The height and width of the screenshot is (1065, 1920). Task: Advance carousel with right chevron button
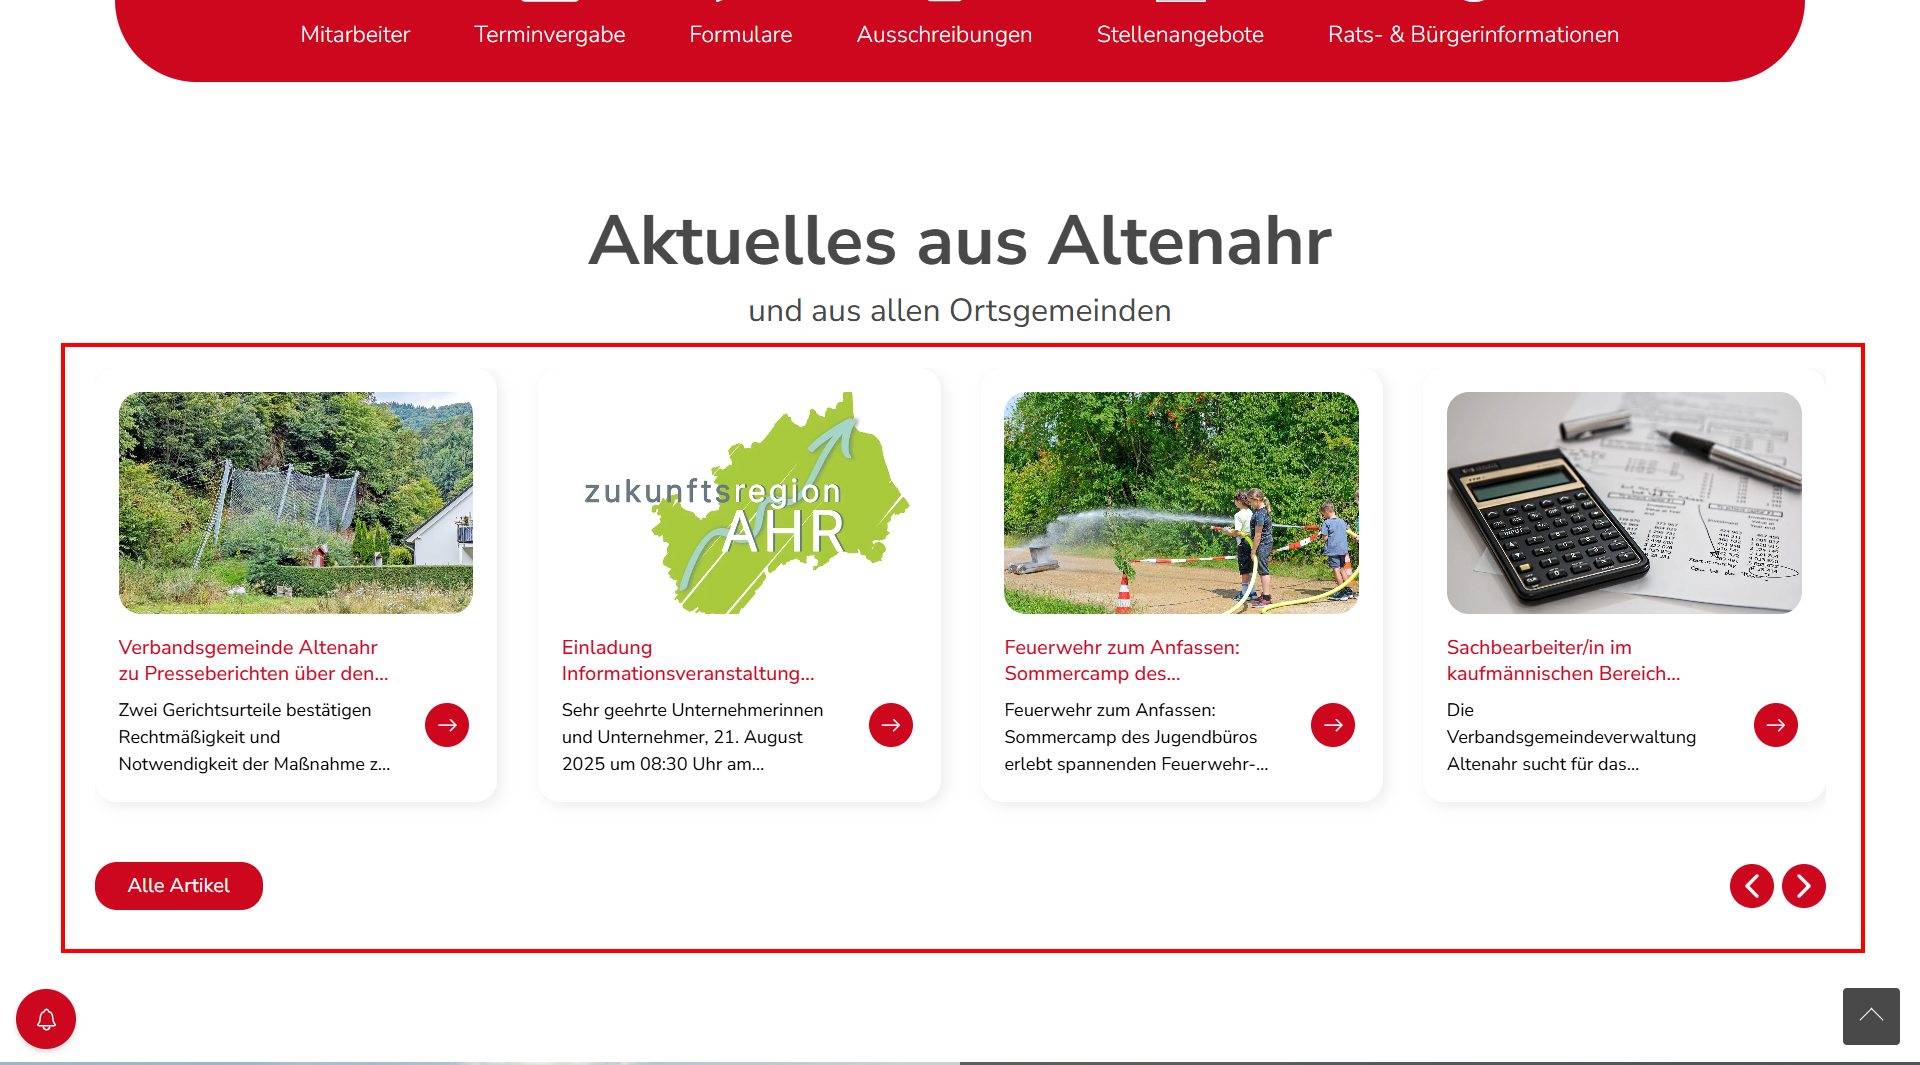click(1803, 886)
